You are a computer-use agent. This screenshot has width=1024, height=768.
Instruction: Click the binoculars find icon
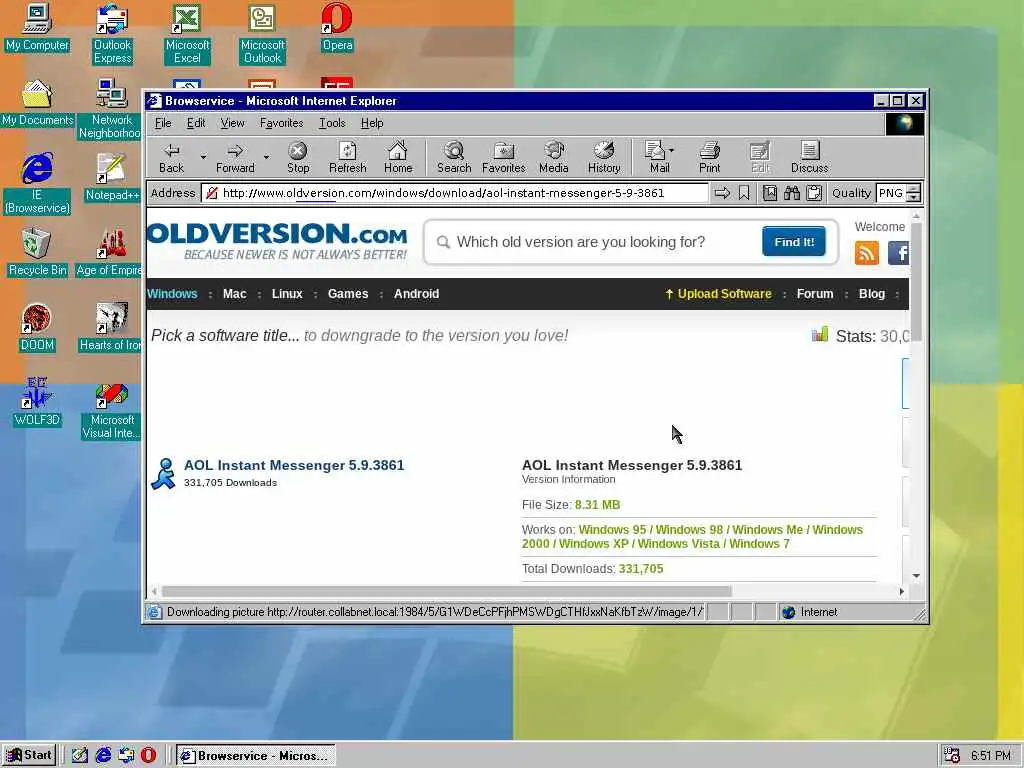pyautogui.click(x=792, y=193)
